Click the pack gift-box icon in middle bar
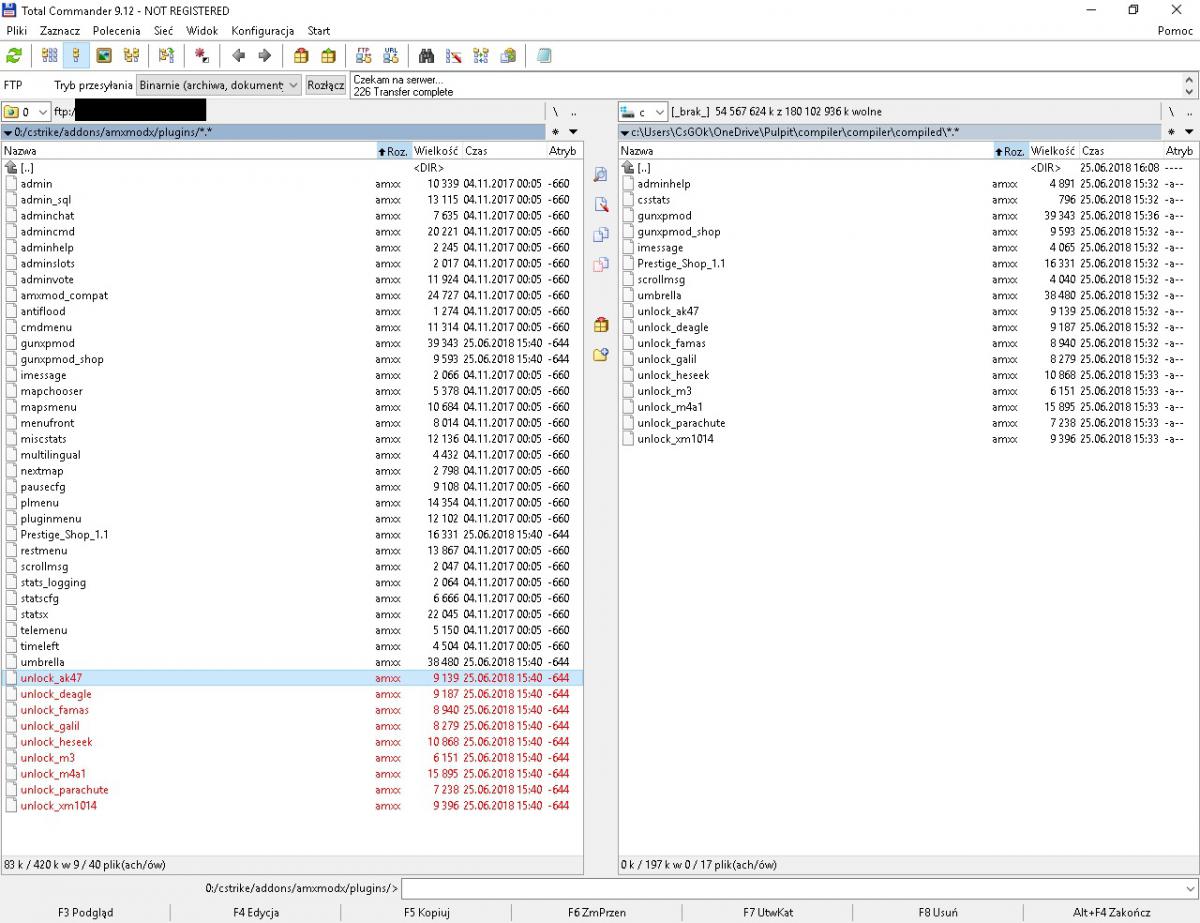1200x923 pixels. click(600, 325)
